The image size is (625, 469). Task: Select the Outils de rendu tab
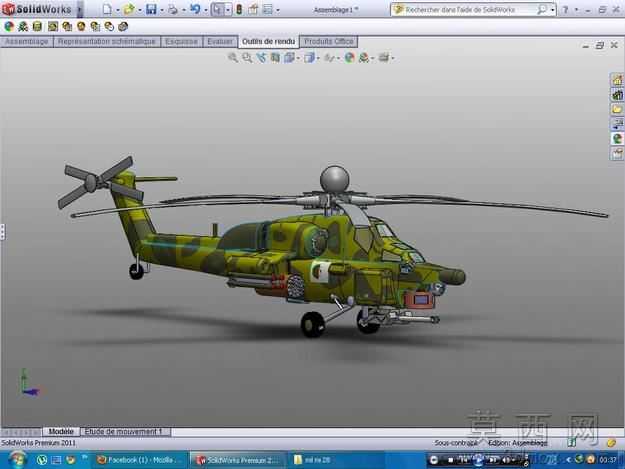[269, 41]
